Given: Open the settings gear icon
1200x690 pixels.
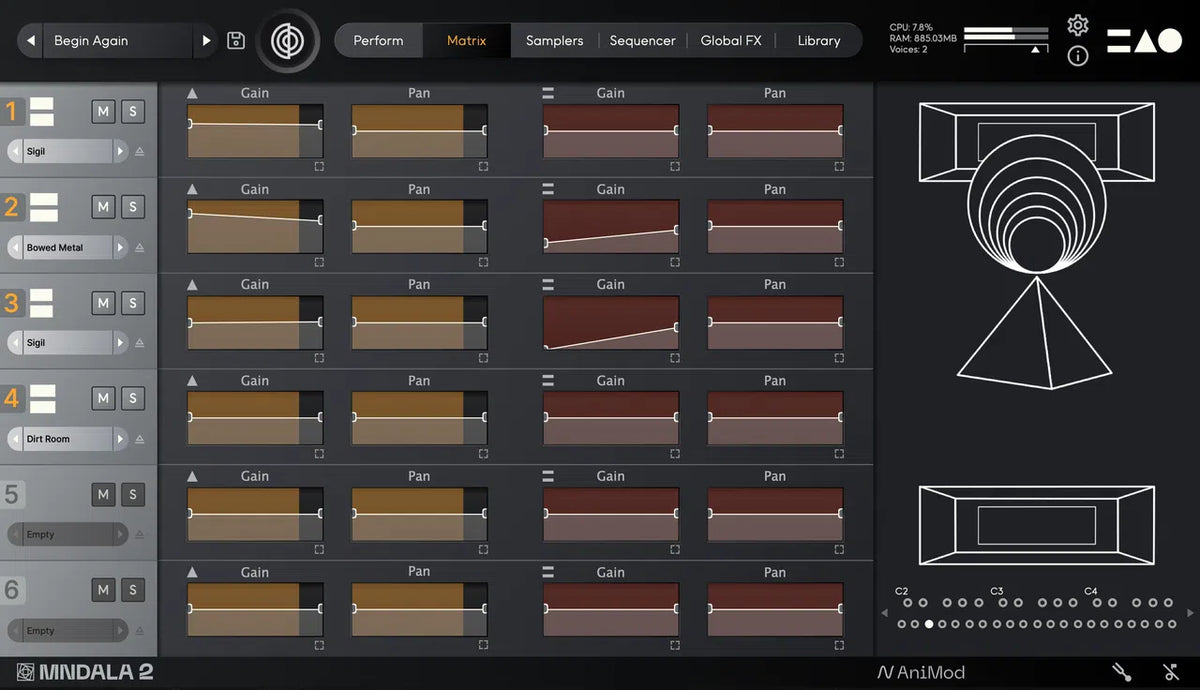Looking at the screenshot, I should pos(1077,25).
